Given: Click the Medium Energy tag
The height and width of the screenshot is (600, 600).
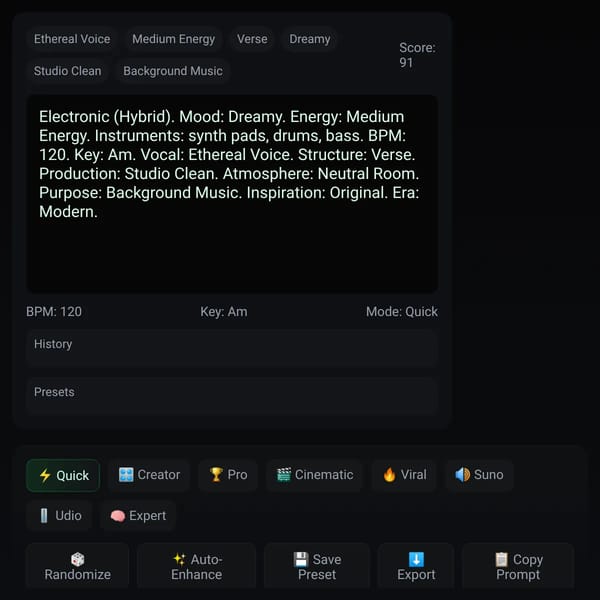Looking at the screenshot, I should [x=174, y=39].
